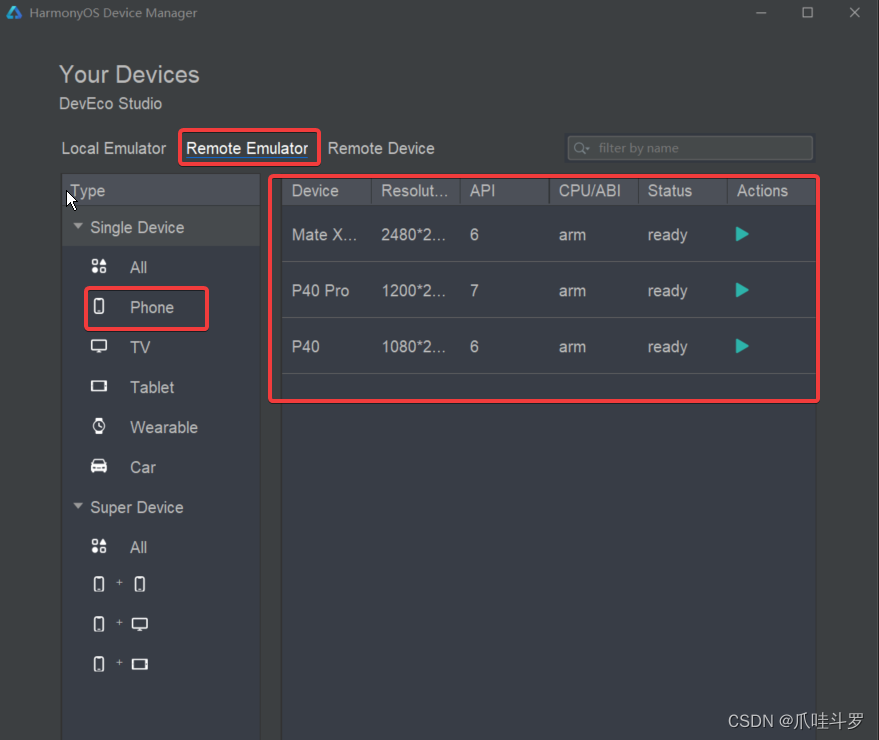Open the Remote Device tab
The height and width of the screenshot is (740, 879).
click(x=381, y=149)
